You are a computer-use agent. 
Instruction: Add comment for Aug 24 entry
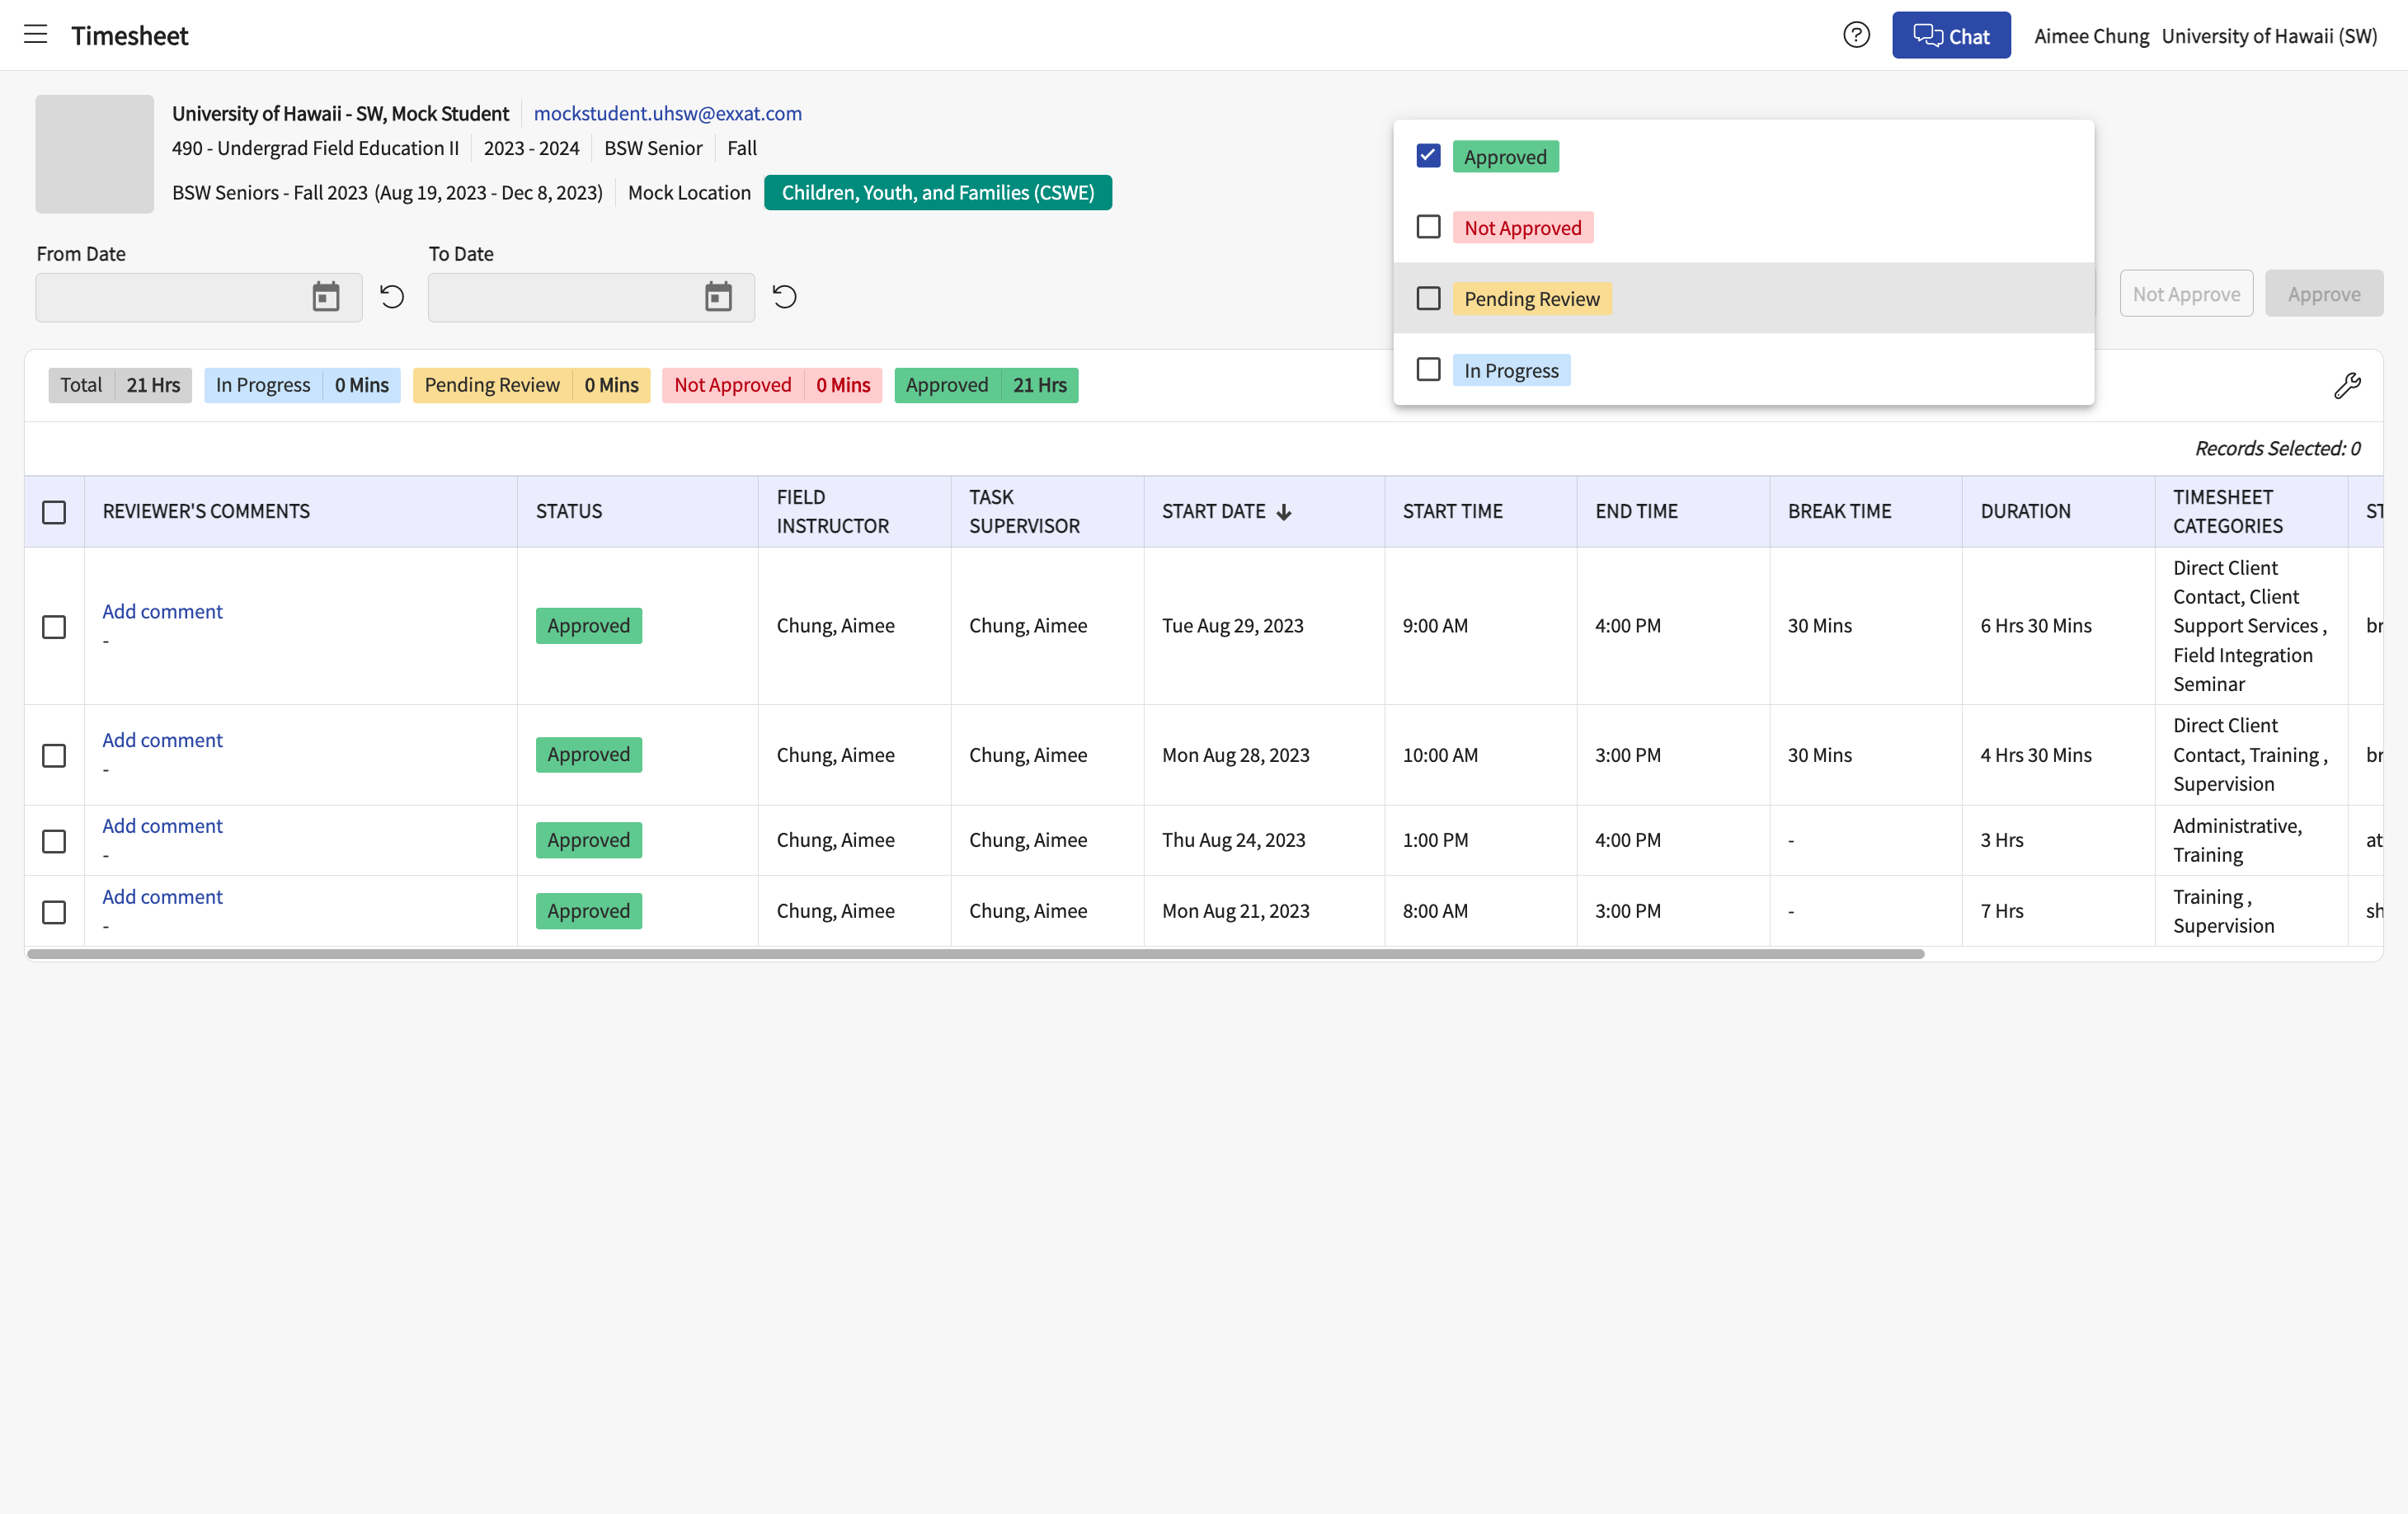click(162, 826)
